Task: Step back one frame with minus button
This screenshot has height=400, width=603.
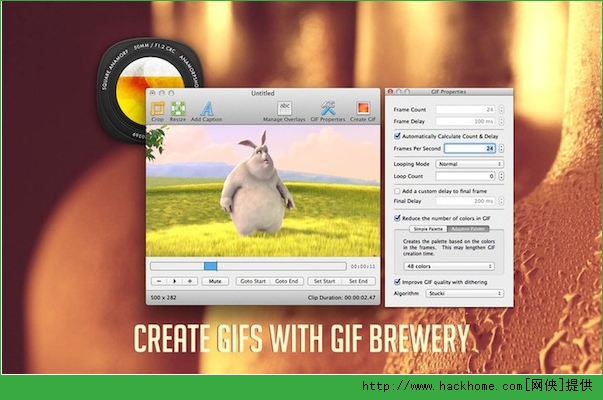Action: pos(159,281)
